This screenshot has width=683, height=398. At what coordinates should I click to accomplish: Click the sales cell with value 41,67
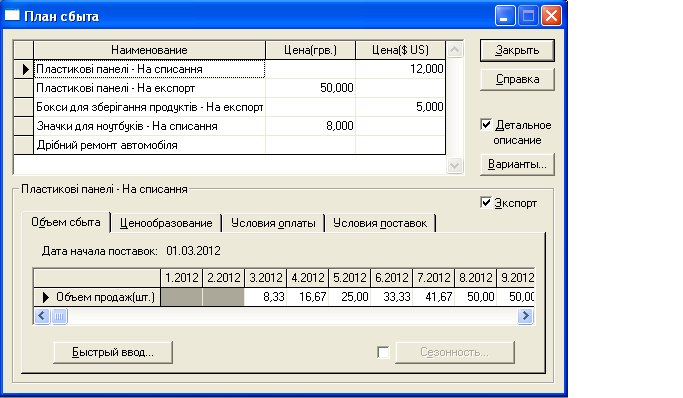pyautogui.click(x=433, y=297)
